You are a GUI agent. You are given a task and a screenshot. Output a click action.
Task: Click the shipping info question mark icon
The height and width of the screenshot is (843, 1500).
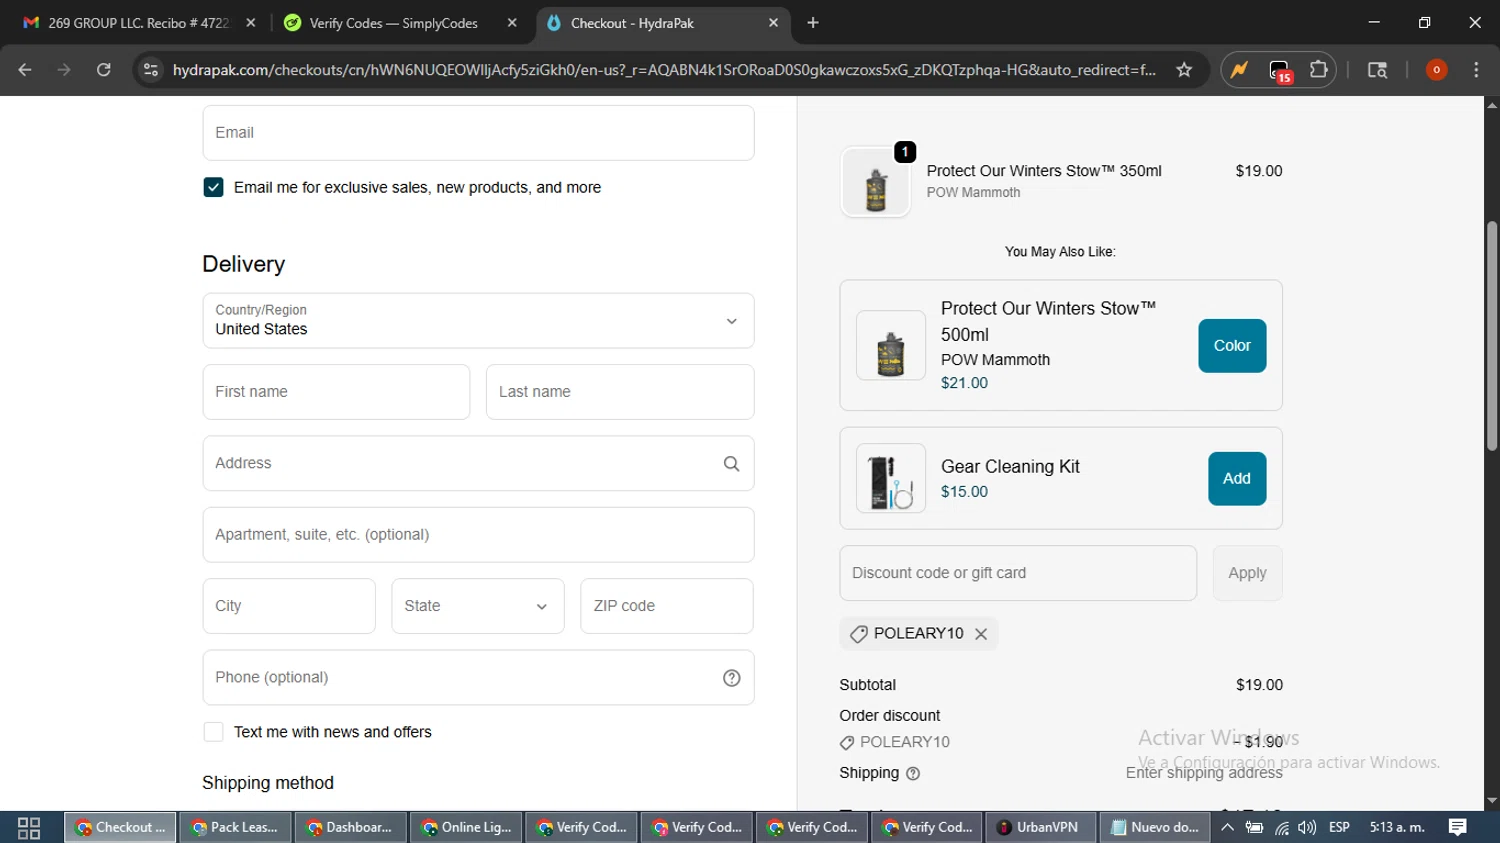tap(912, 773)
